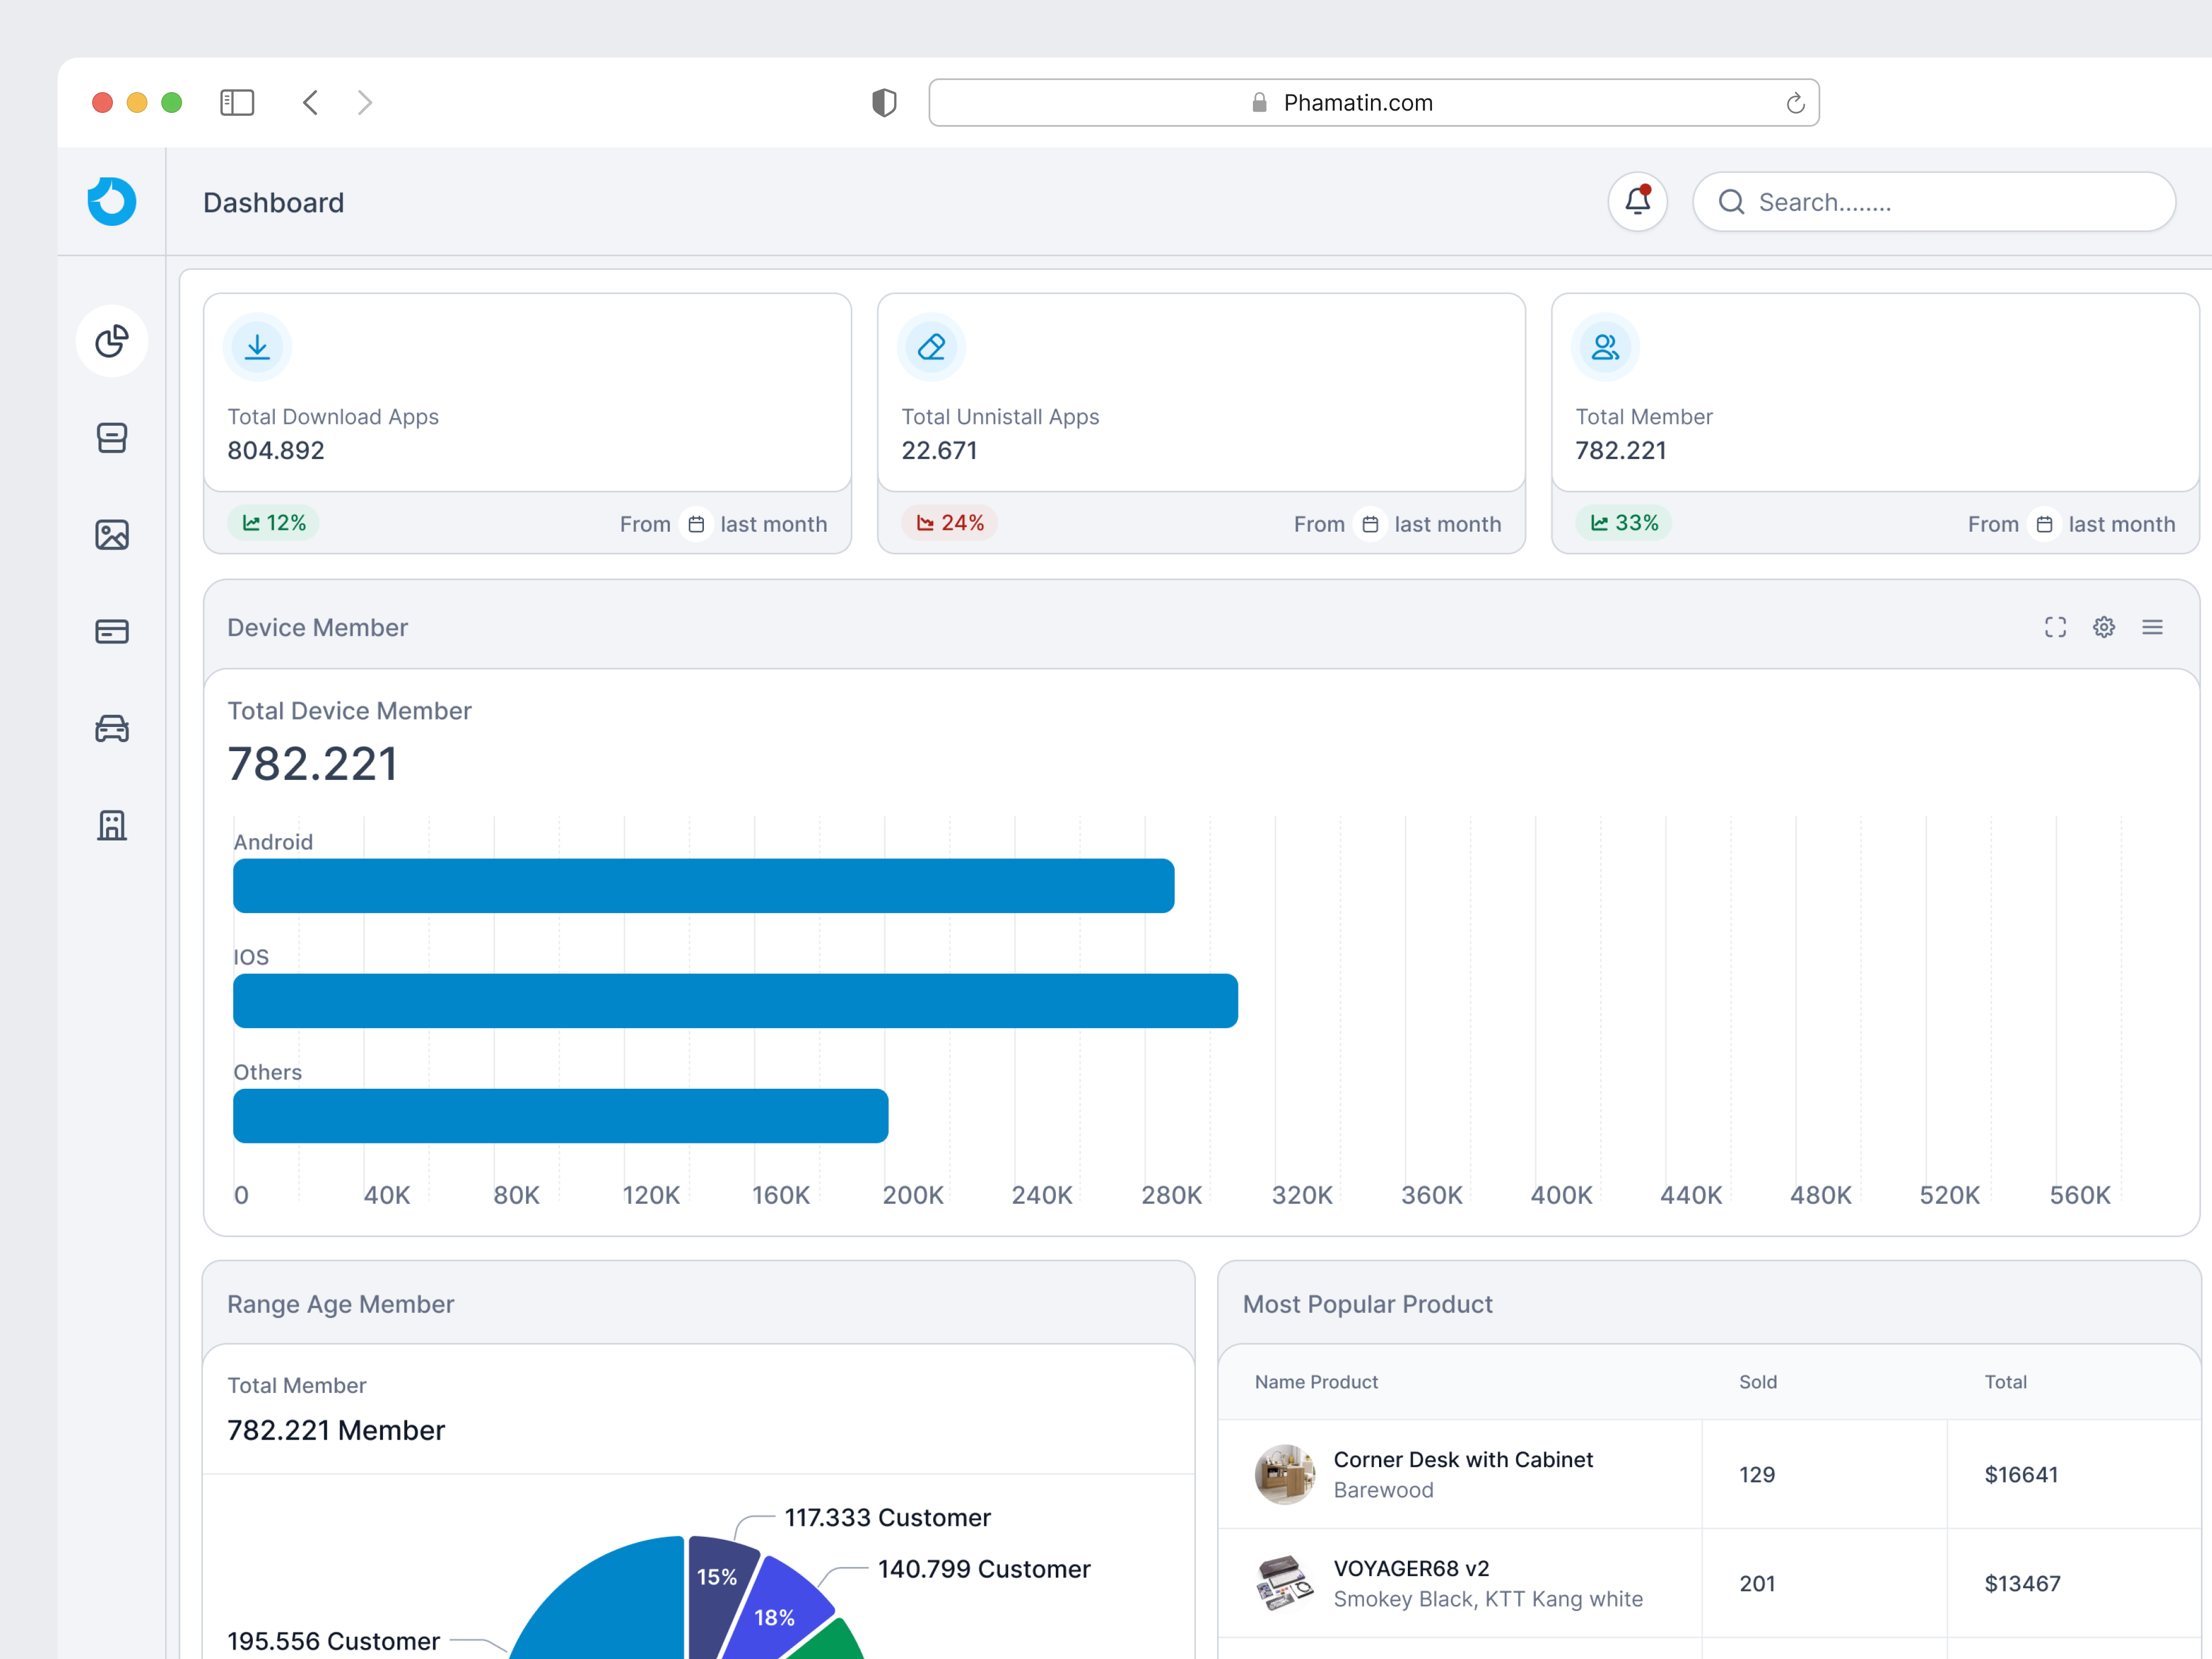Open the Device Member chart settings gear
The width and height of the screenshot is (2212, 1659).
(2104, 627)
